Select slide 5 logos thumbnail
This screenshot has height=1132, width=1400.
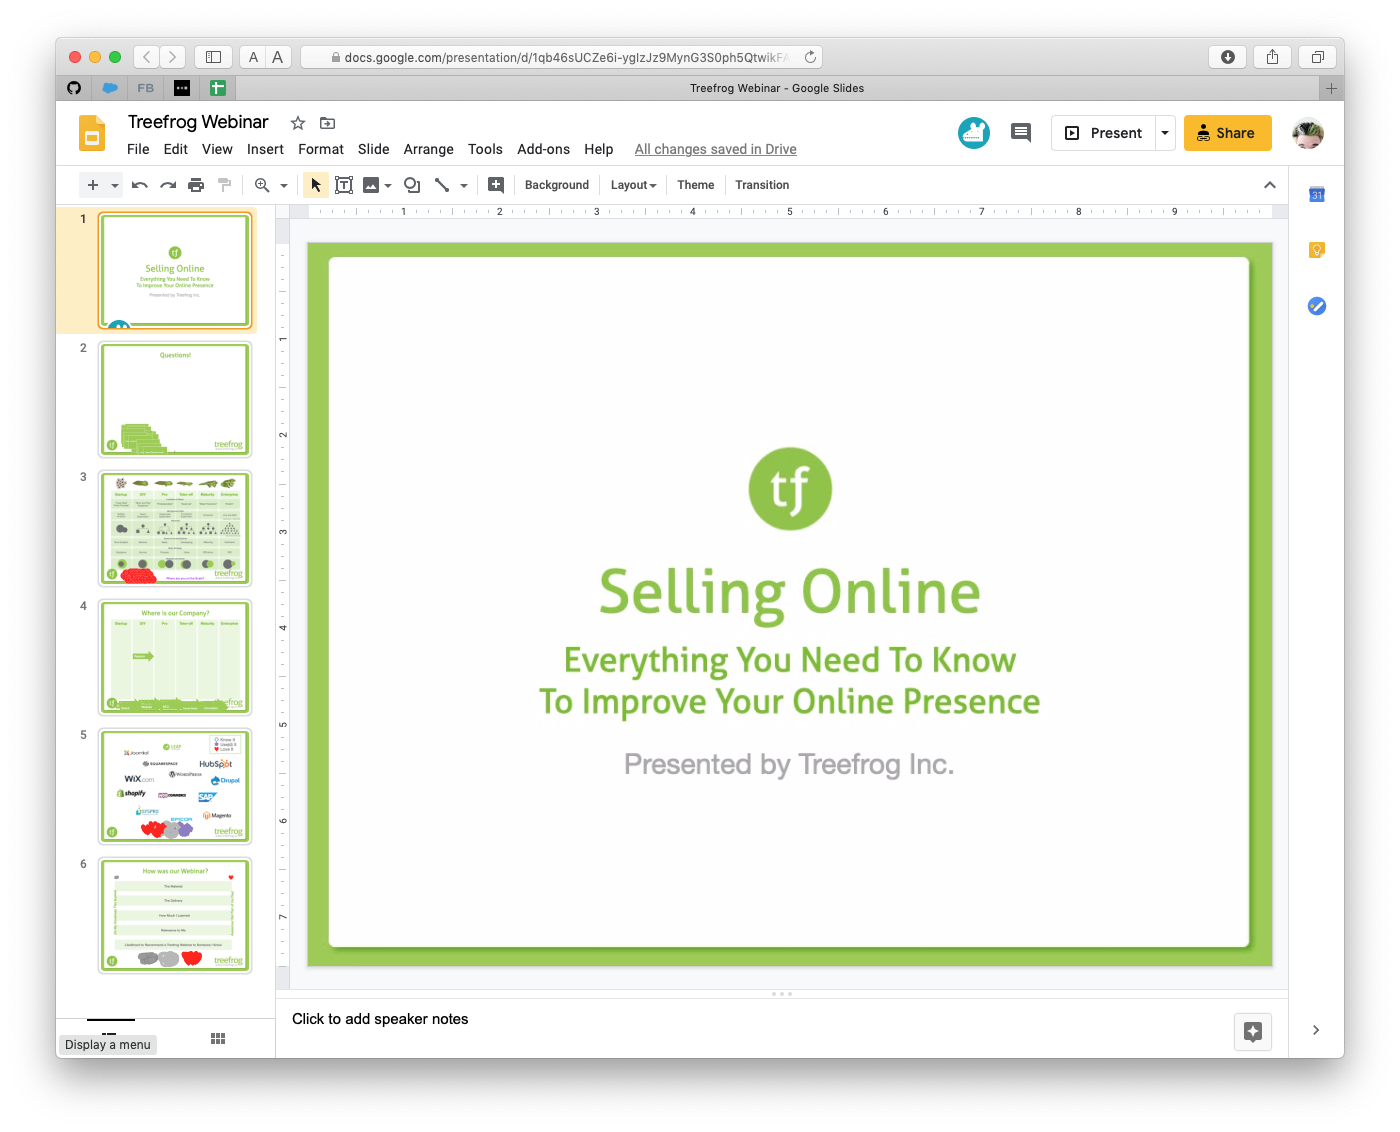point(175,787)
